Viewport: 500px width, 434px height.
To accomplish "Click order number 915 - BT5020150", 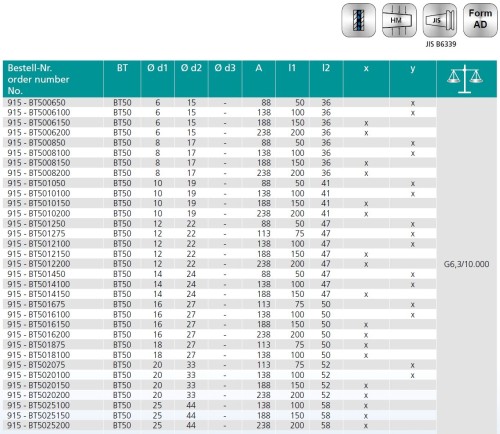I will point(39,385).
